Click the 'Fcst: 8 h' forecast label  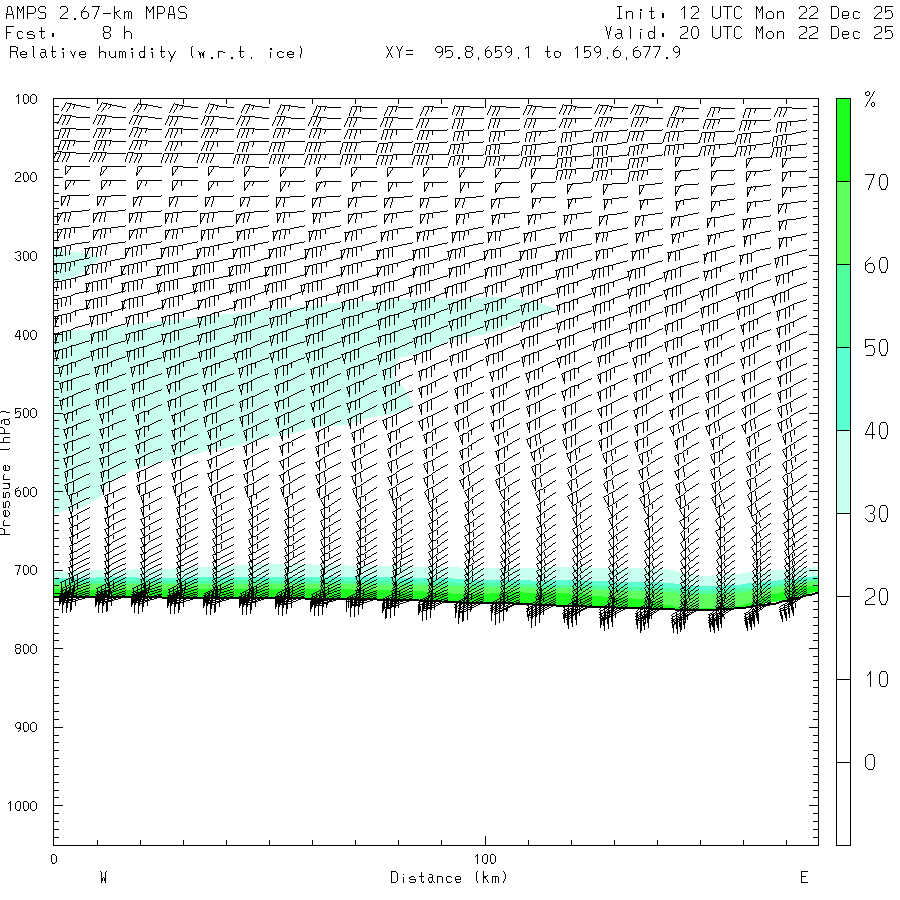click(x=69, y=33)
